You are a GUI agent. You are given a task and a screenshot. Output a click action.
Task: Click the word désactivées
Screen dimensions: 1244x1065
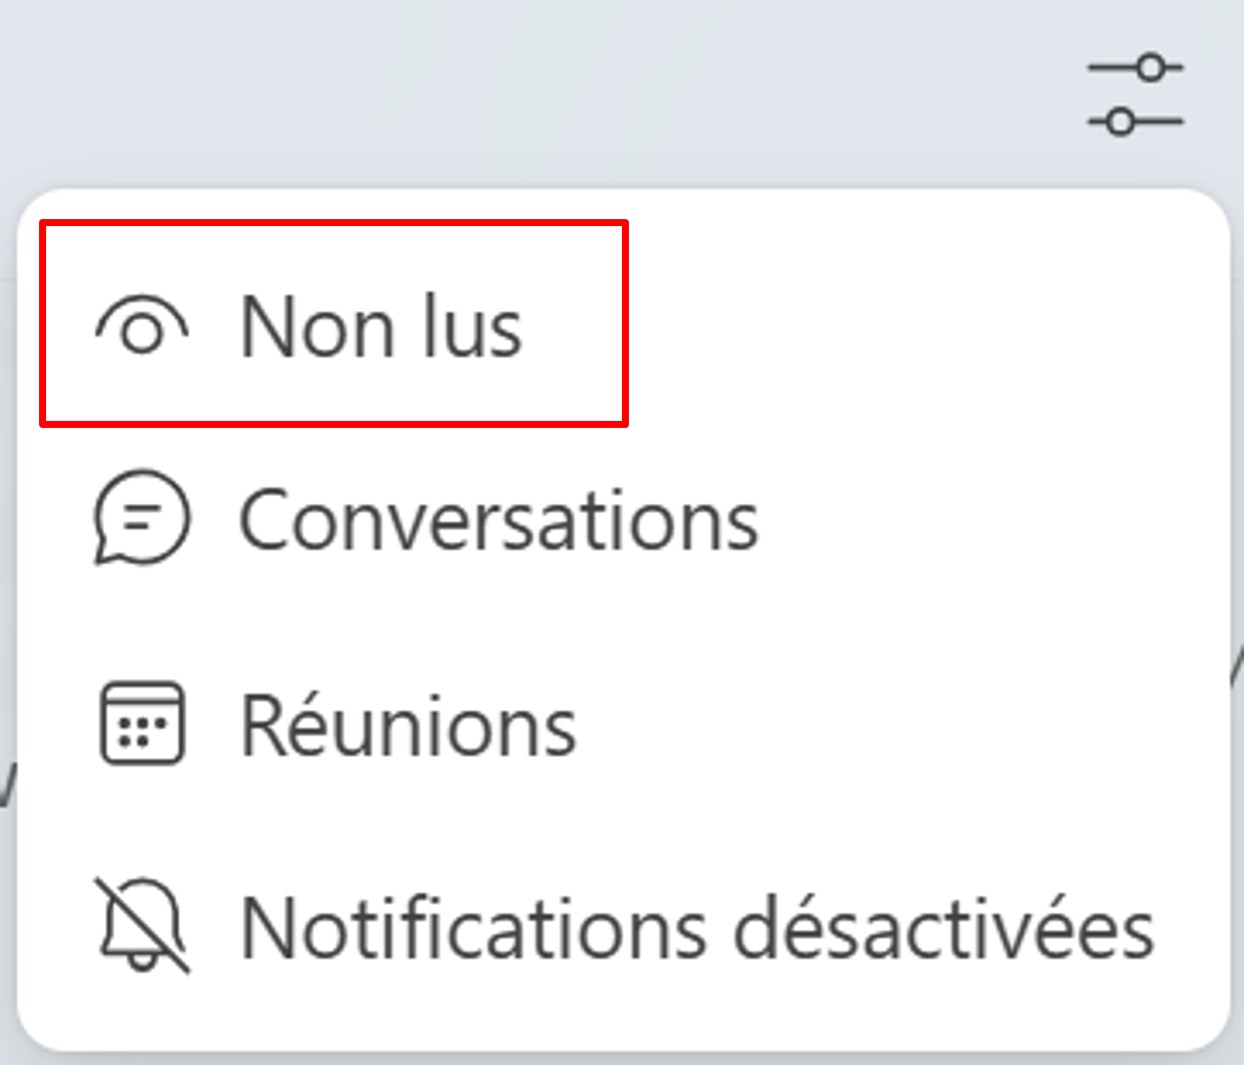[944, 928]
